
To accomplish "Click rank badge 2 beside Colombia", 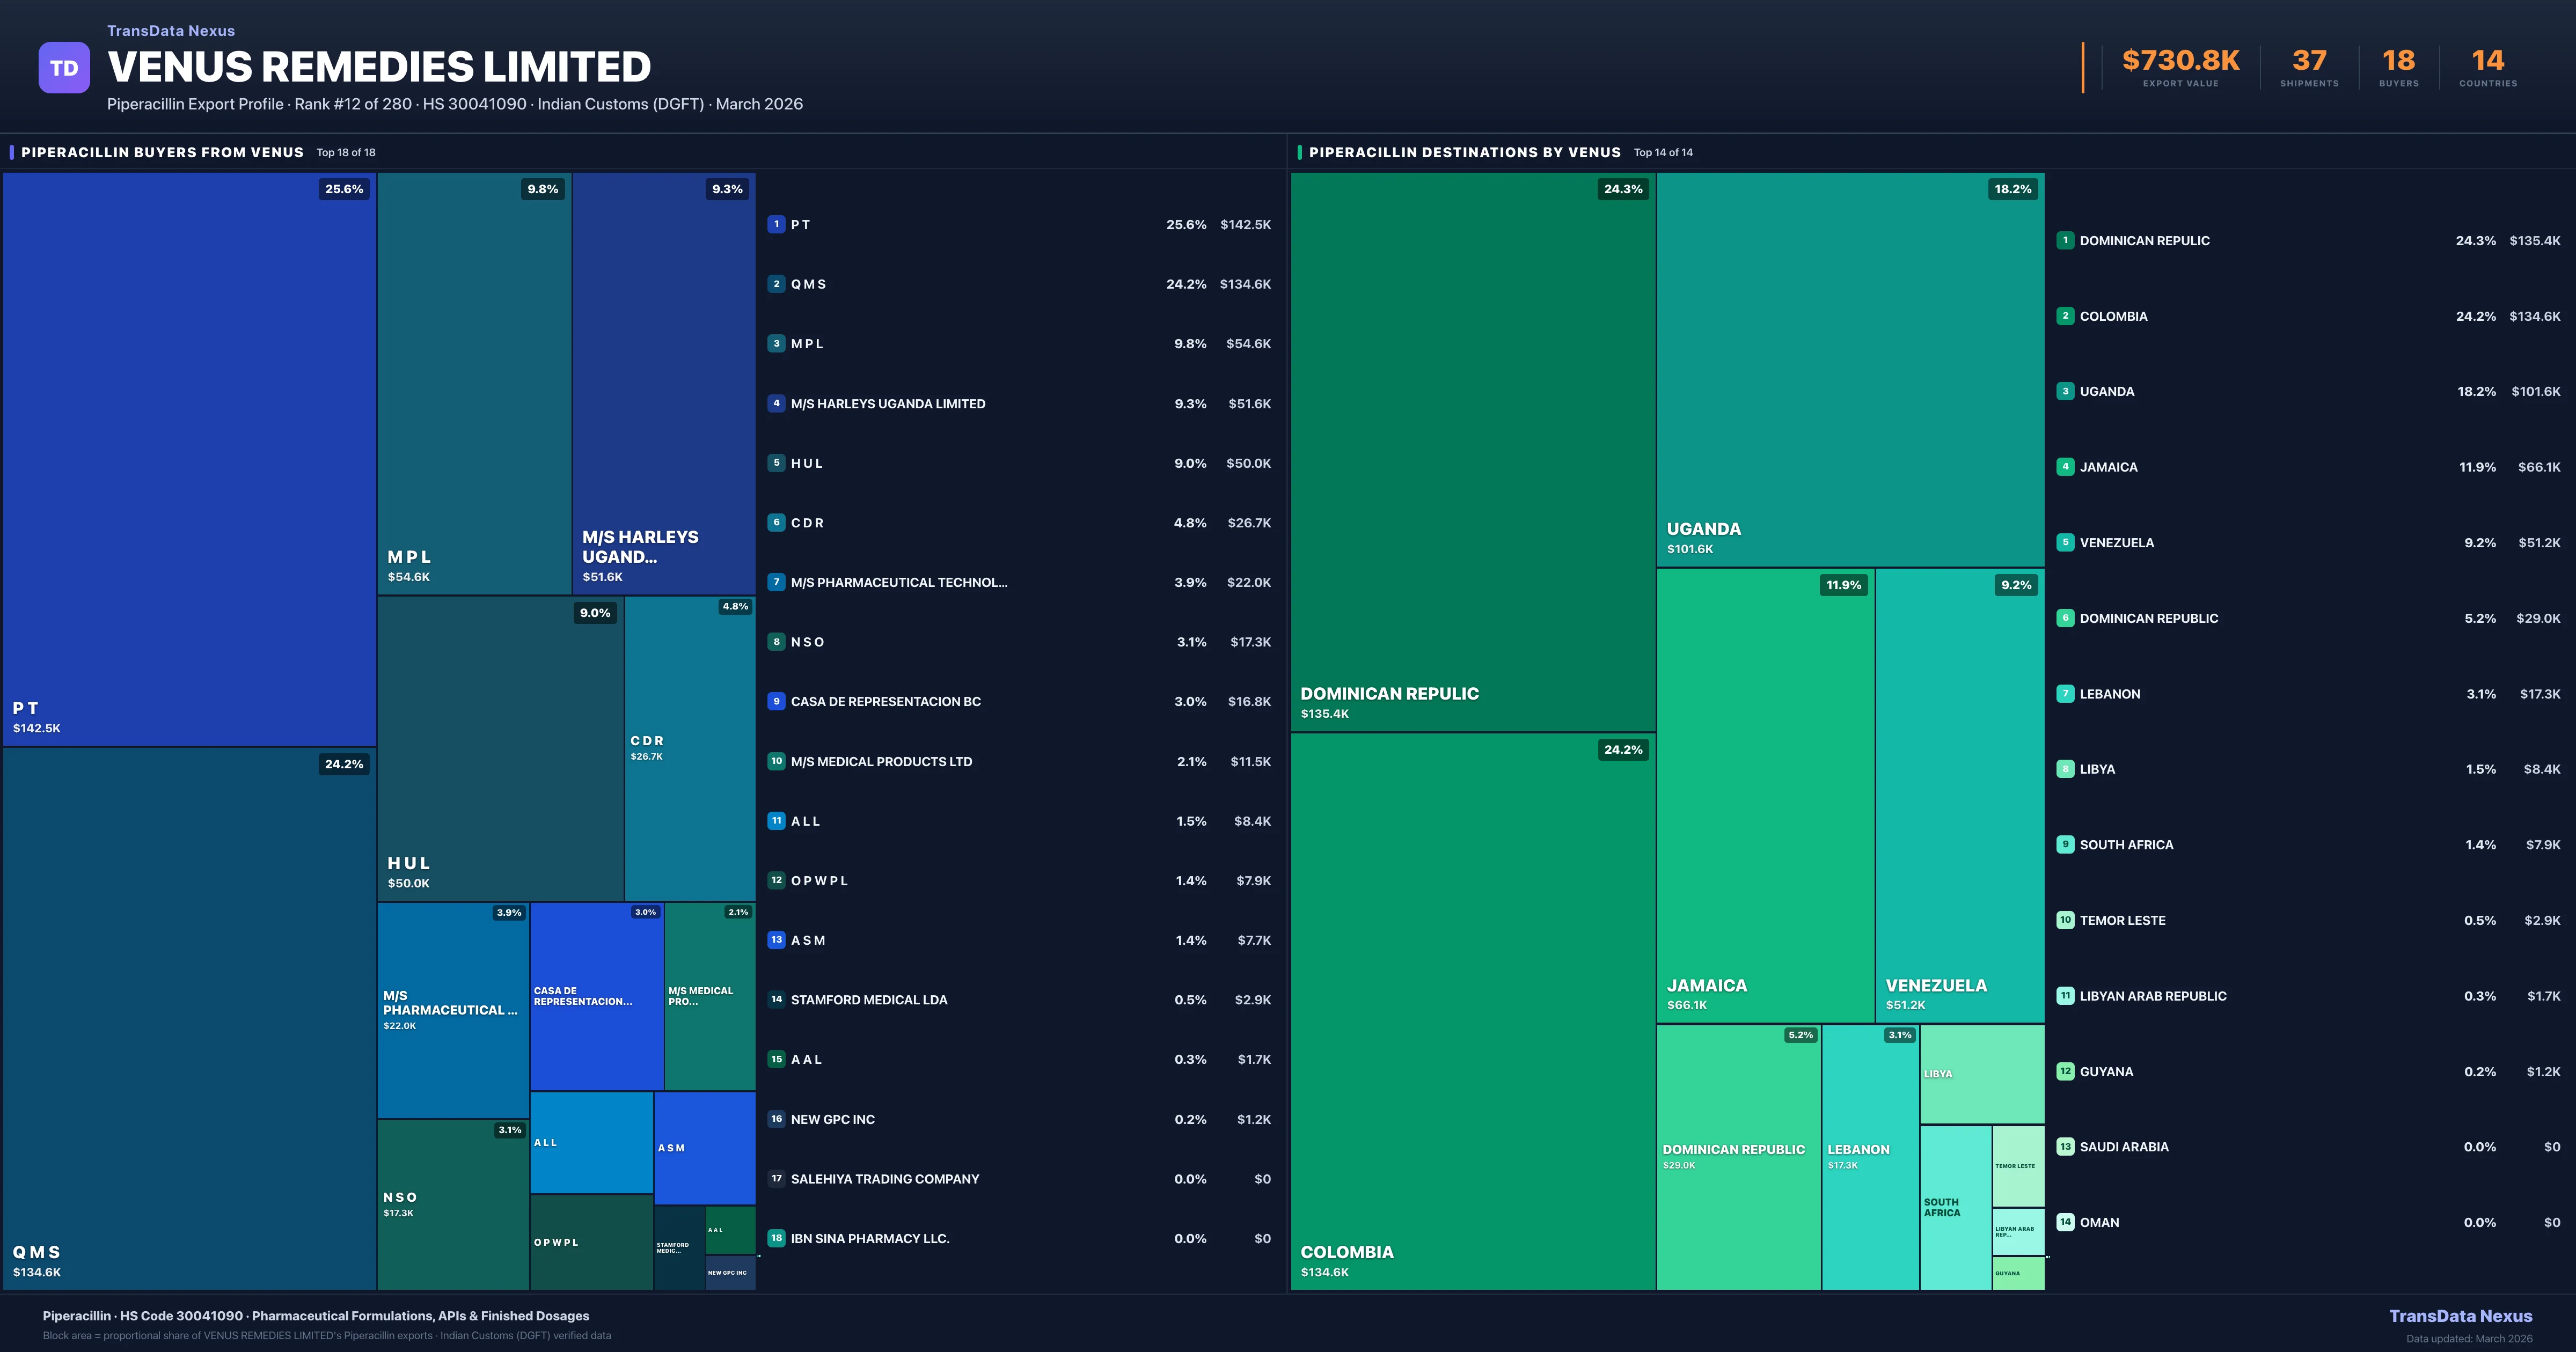I will coord(2065,316).
